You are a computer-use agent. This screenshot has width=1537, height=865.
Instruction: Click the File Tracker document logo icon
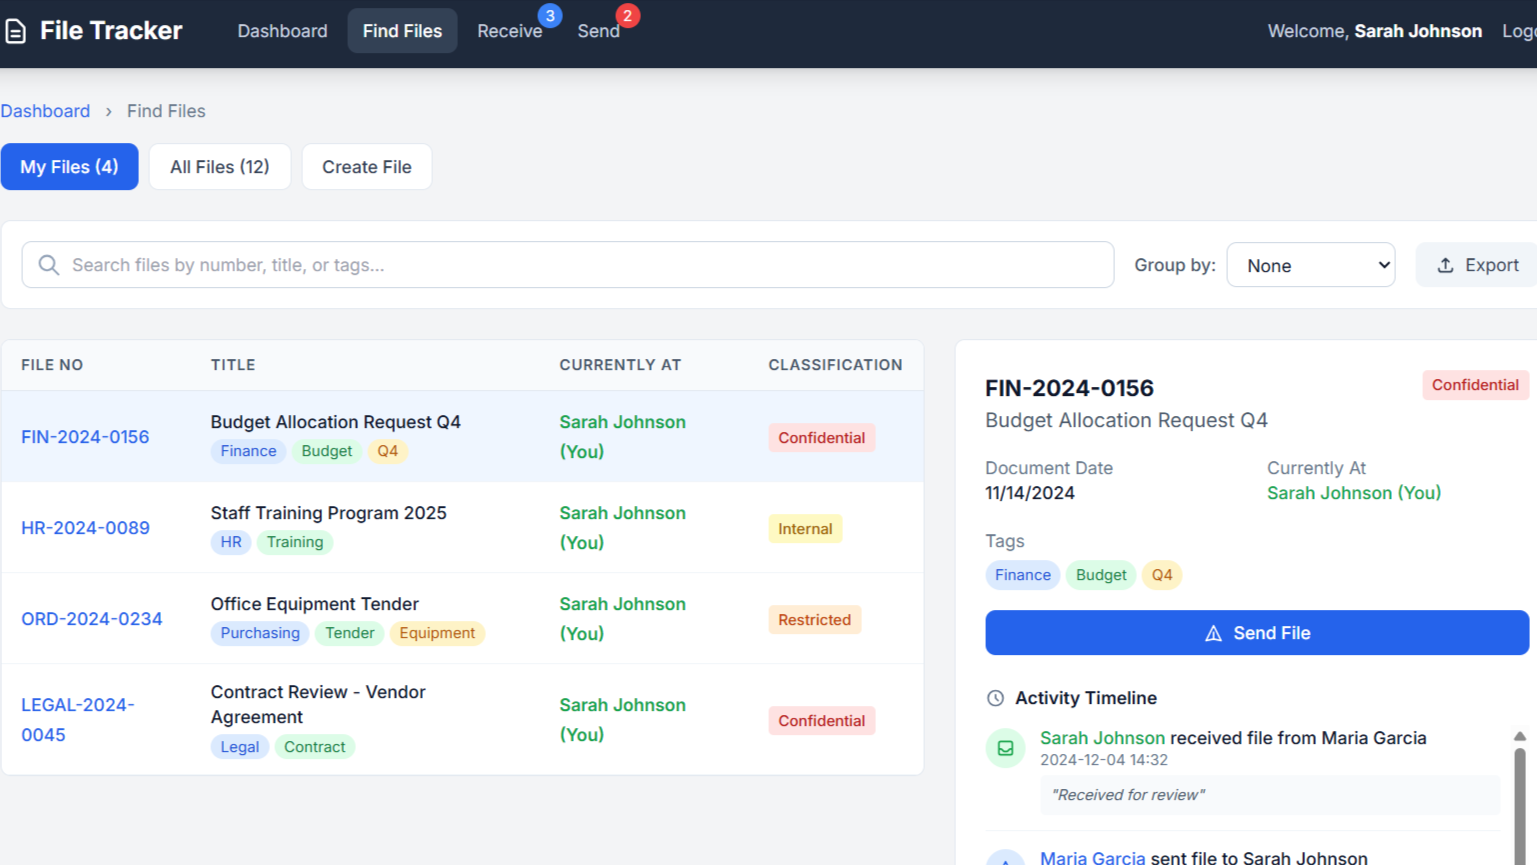coord(15,30)
